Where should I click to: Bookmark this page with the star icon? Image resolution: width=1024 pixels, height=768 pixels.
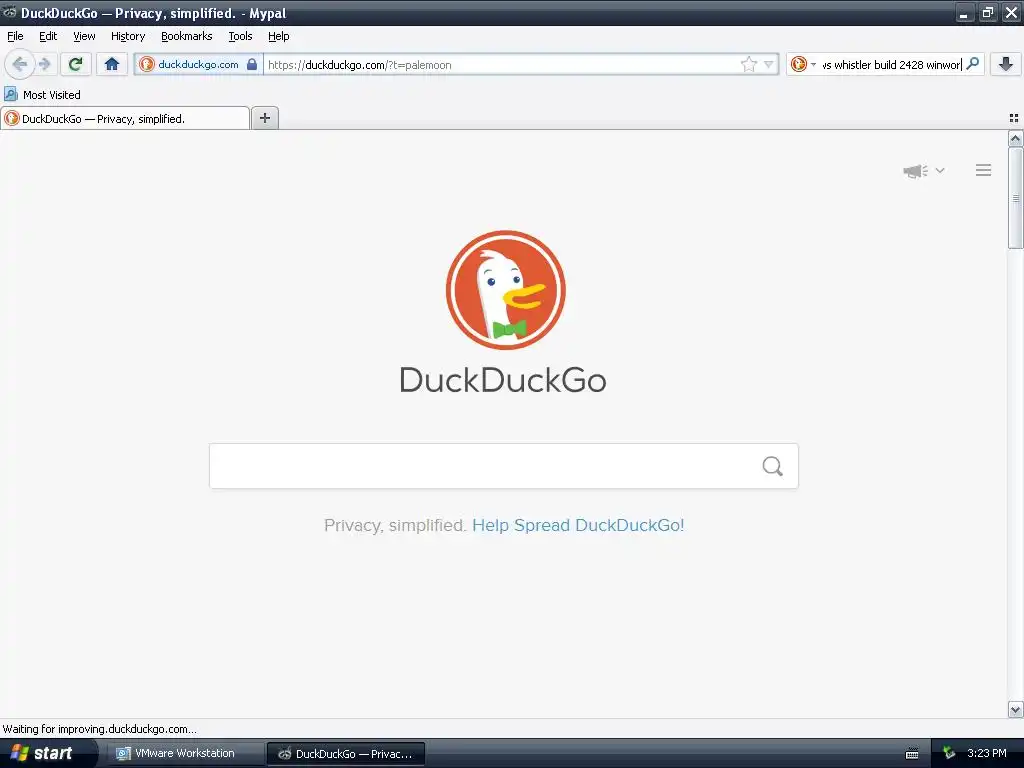pyautogui.click(x=748, y=64)
